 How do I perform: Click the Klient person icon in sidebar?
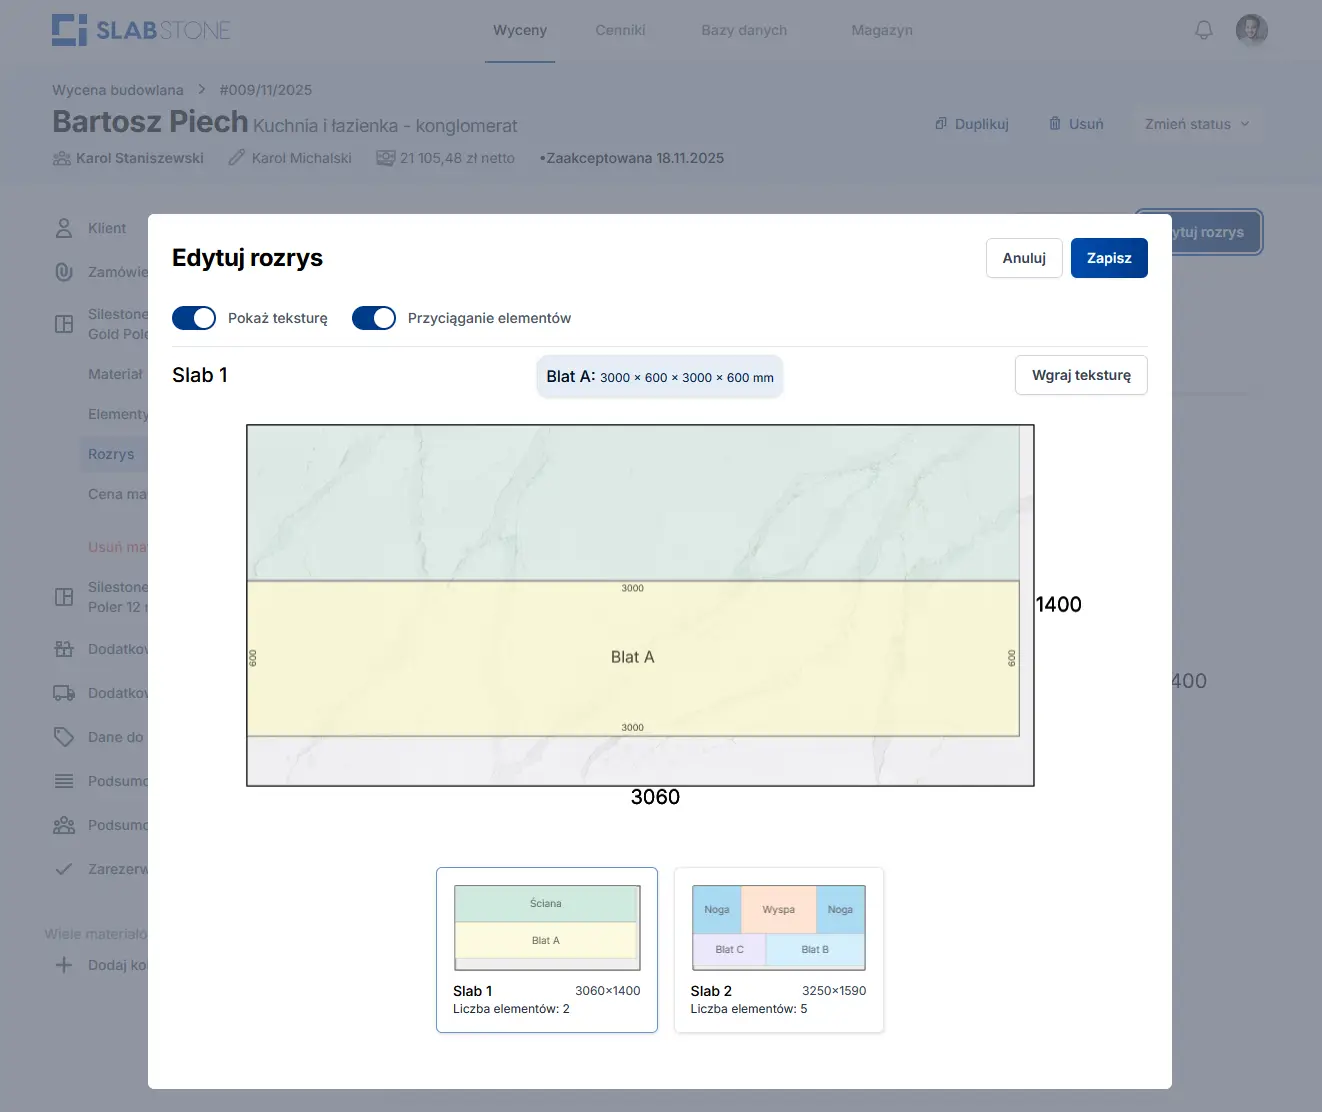(x=64, y=228)
